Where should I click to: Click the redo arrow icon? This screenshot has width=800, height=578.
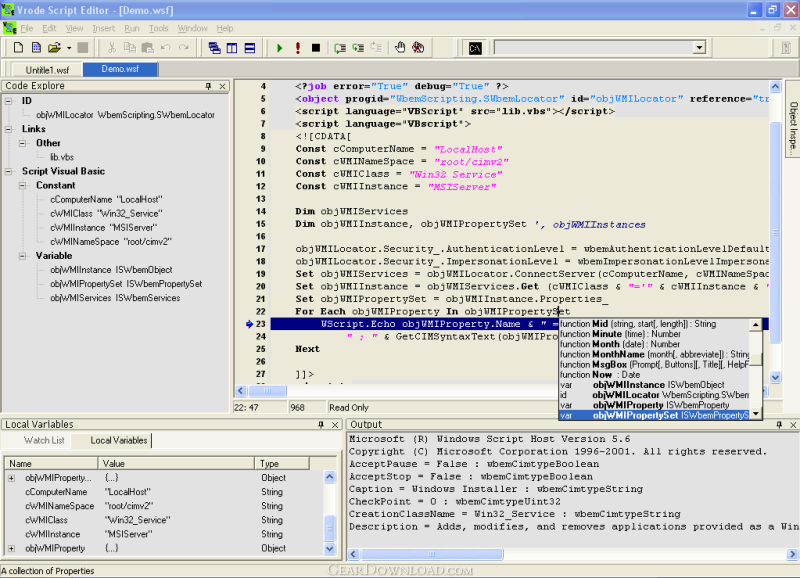[184, 48]
